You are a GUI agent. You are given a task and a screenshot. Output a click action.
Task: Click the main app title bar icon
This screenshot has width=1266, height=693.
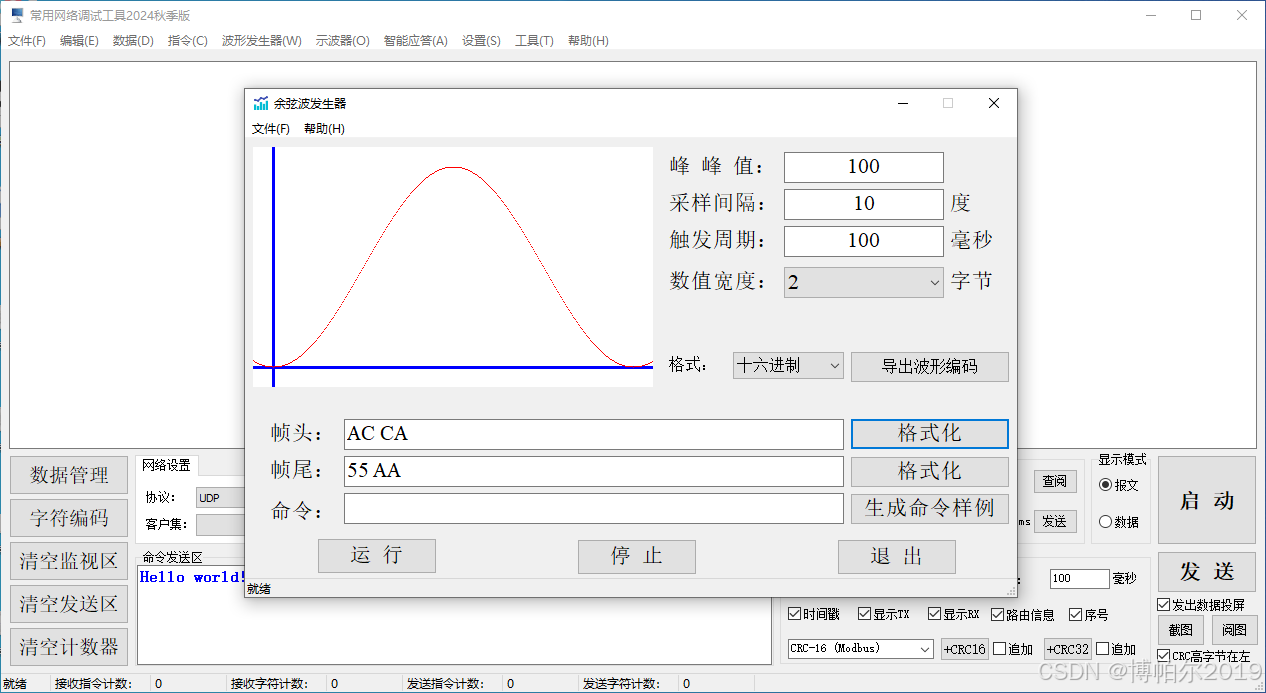point(17,15)
